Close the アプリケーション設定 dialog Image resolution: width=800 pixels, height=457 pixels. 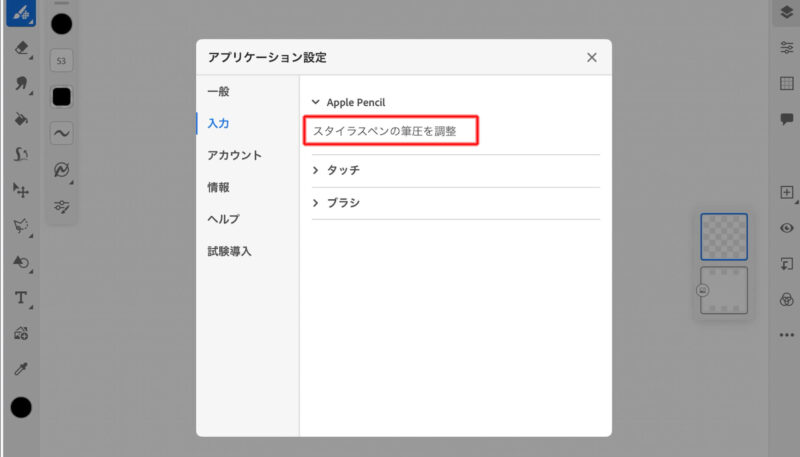pyautogui.click(x=592, y=58)
